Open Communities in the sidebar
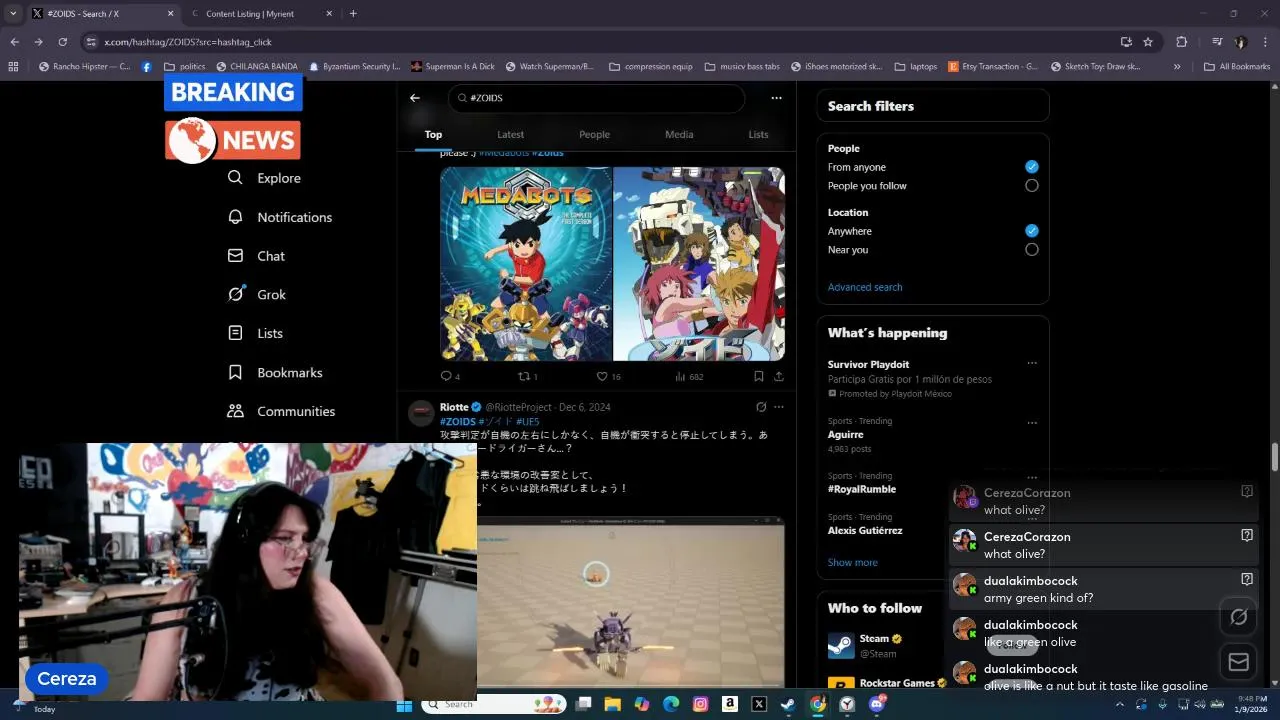The image size is (1280, 720). pyautogui.click(x=281, y=411)
